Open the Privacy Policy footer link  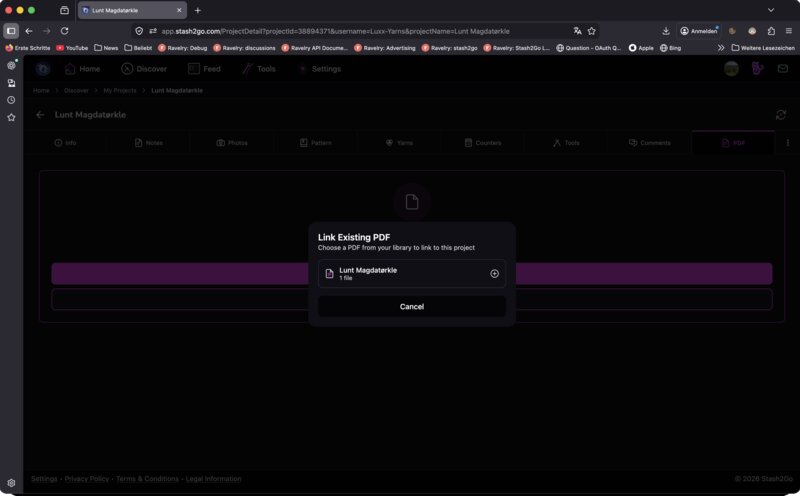tap(87, 479)
